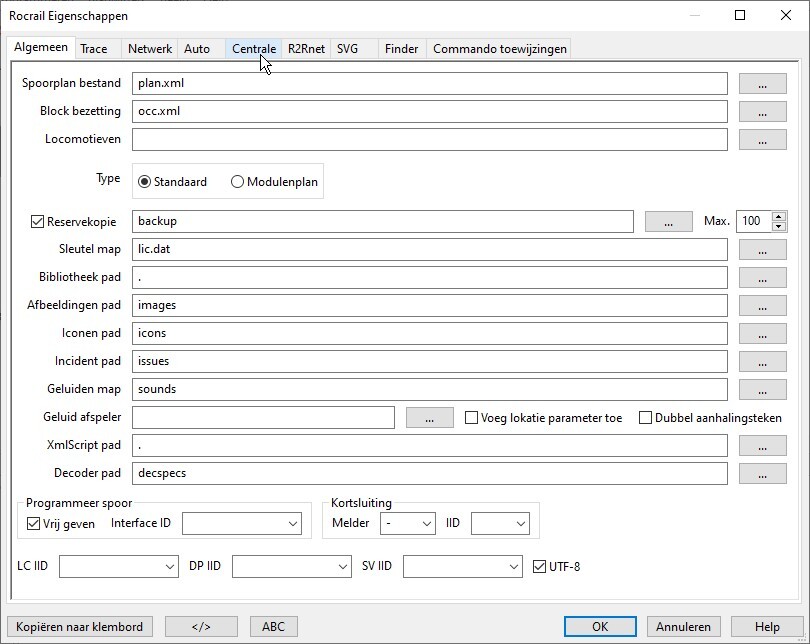810x644 pixels.
Task: Expand the DP IID dropdown
Action: click(292, 567)
